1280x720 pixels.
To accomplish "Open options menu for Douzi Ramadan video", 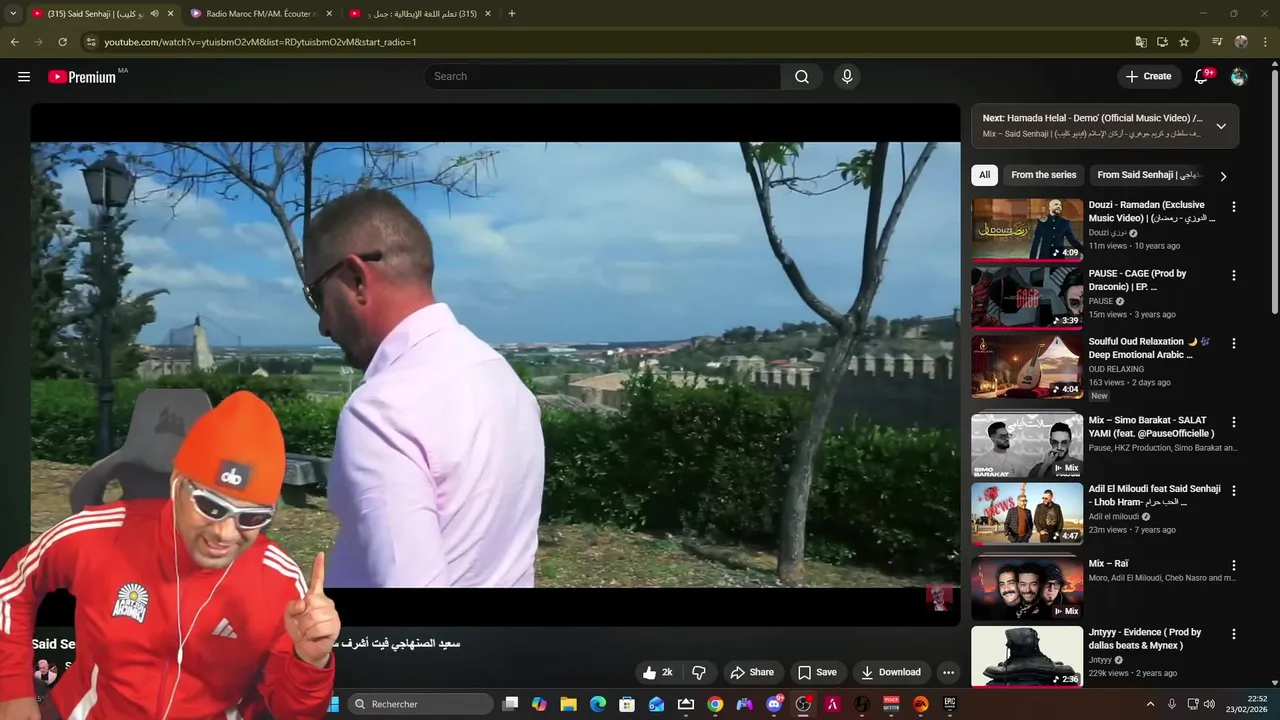I will pos(1233,206).
